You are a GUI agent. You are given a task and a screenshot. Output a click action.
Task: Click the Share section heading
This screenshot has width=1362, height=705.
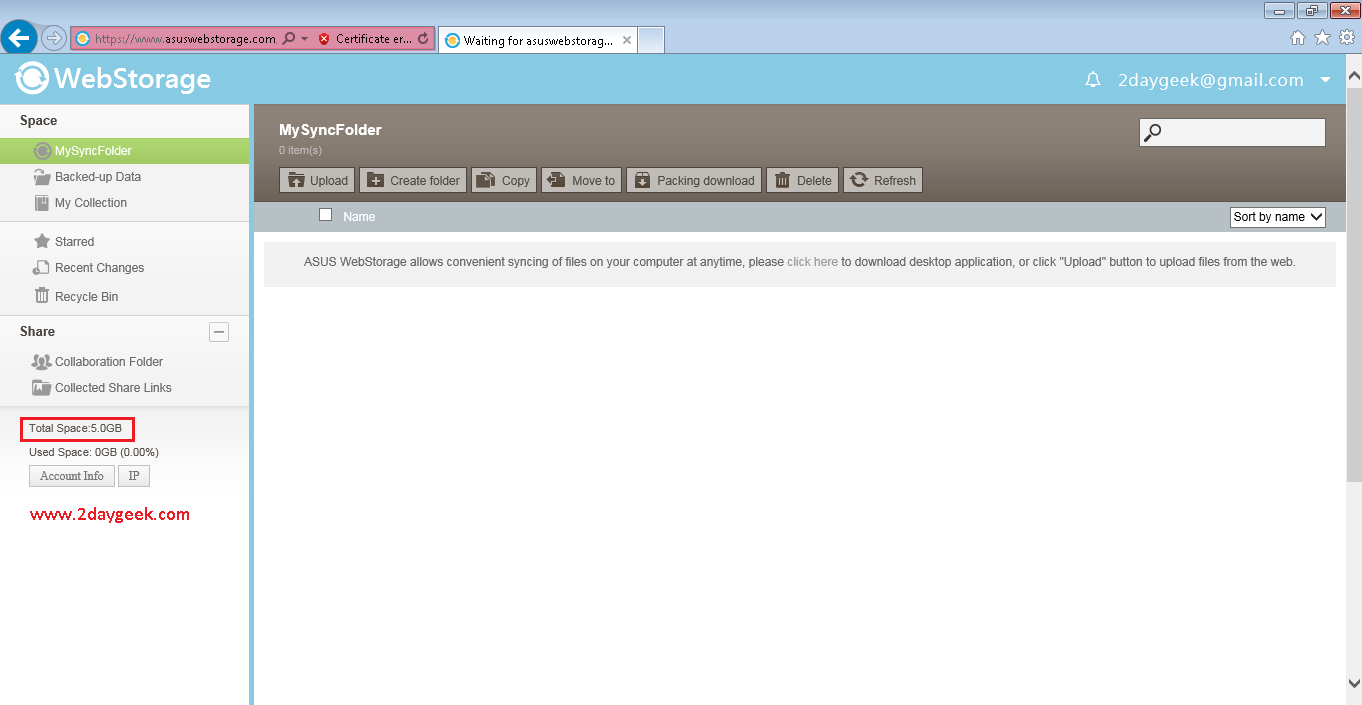point(38,332)
